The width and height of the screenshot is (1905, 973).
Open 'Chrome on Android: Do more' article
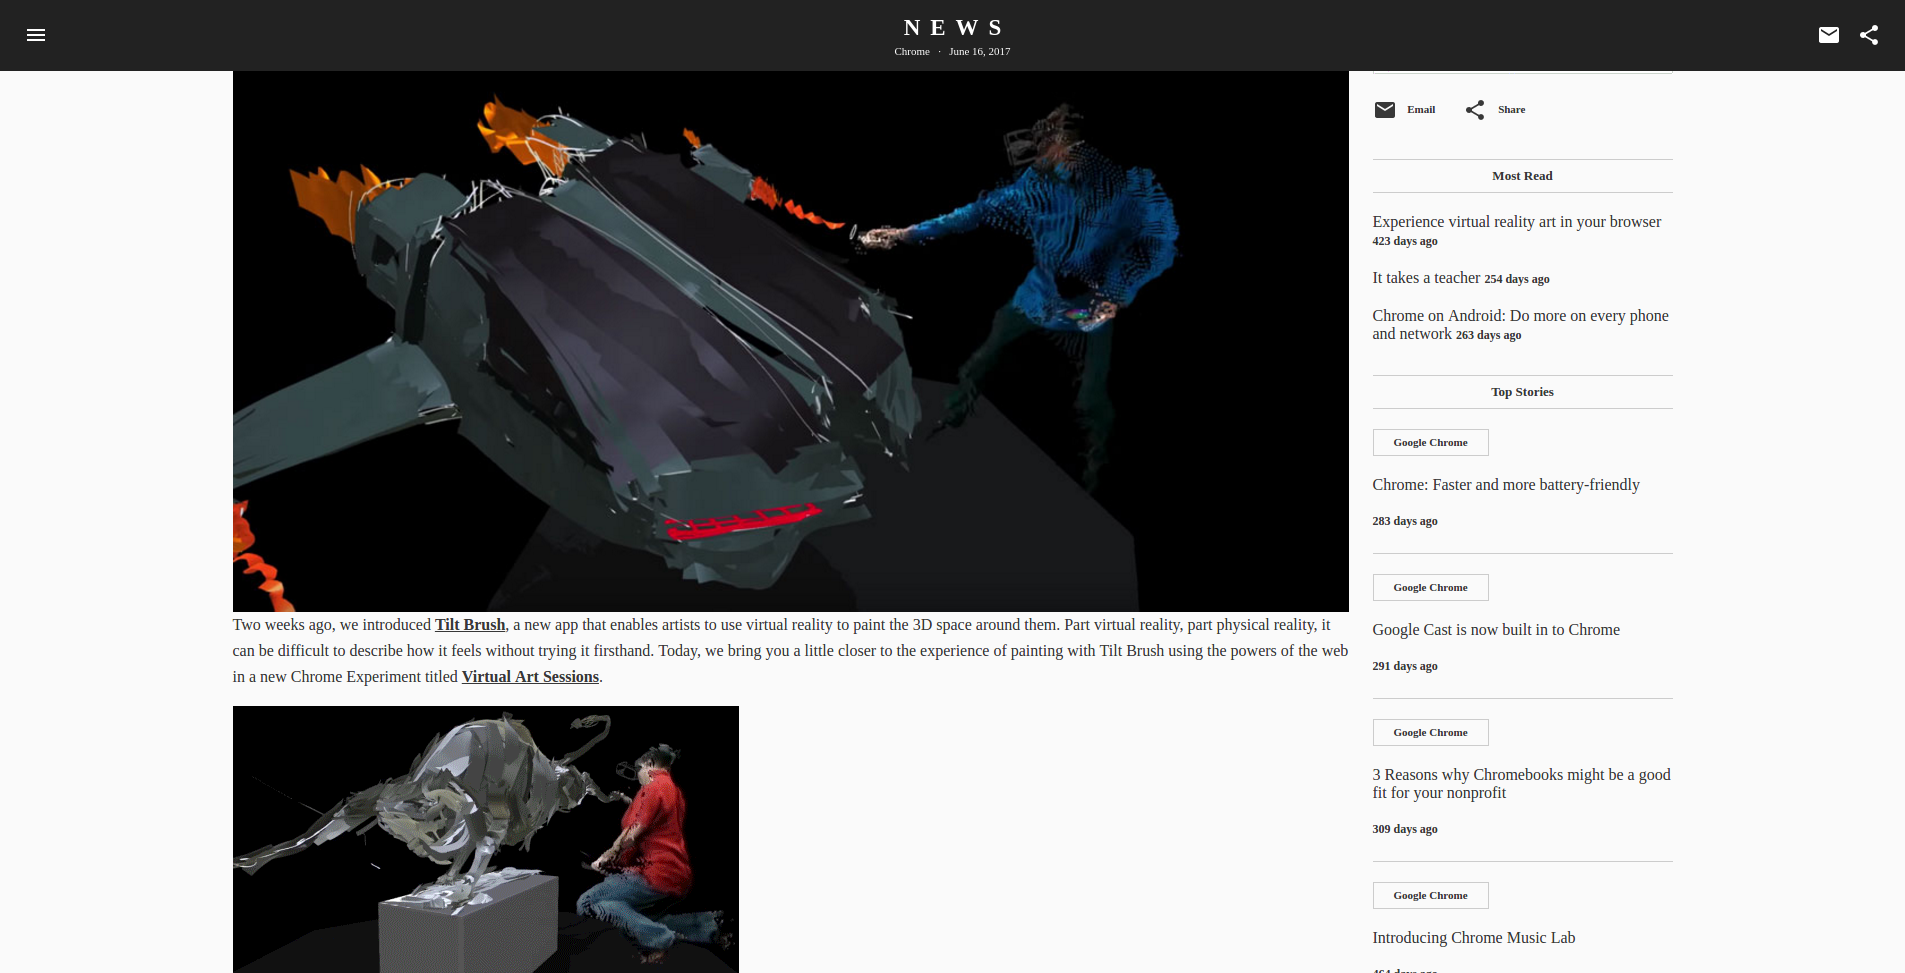1520,325
